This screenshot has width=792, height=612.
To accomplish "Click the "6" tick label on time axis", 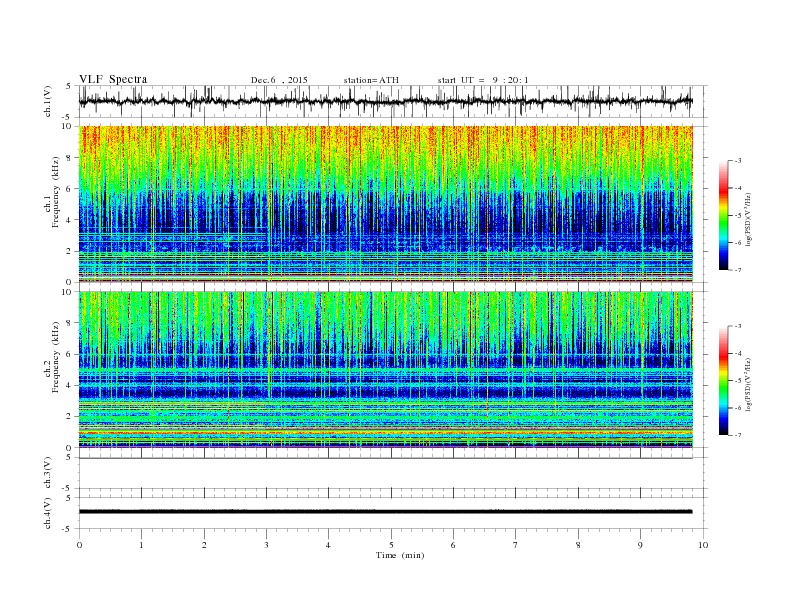I will pyautogui.click(x=453, y=545).
